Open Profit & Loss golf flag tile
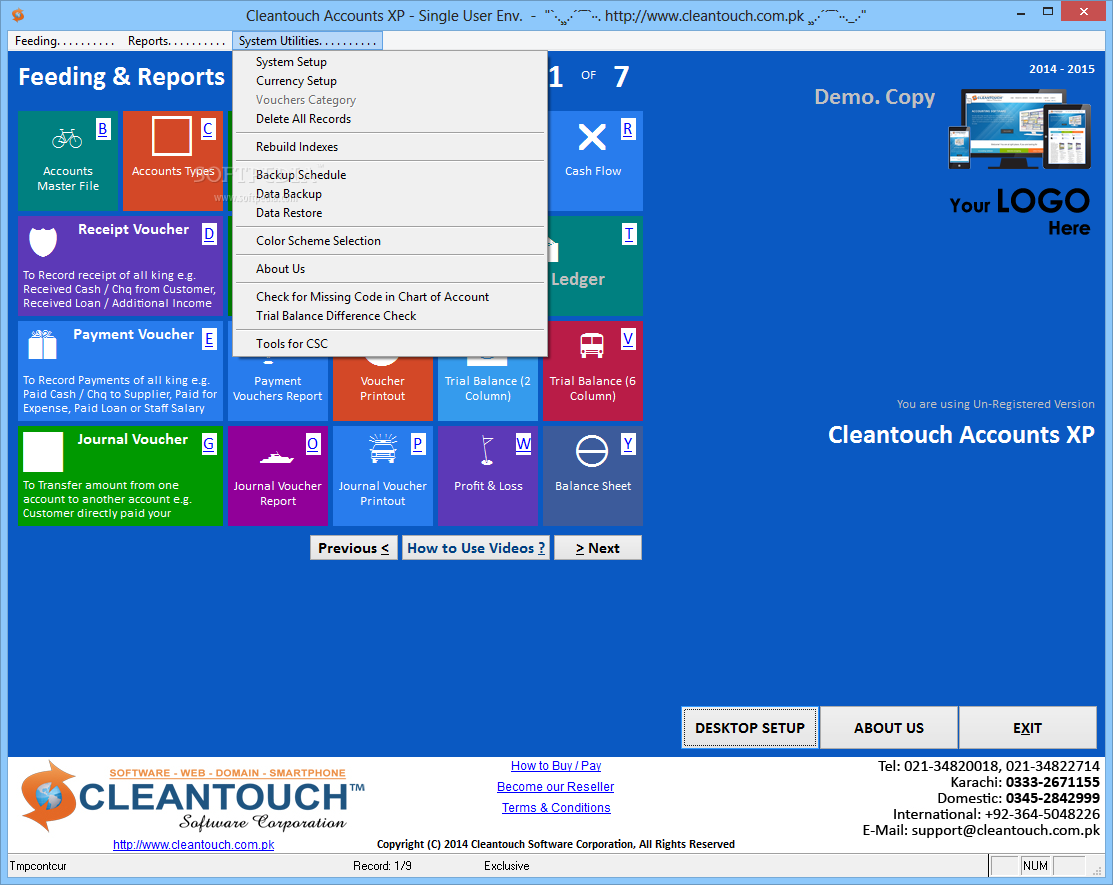 pyautogui.click(x=488, y=476)
